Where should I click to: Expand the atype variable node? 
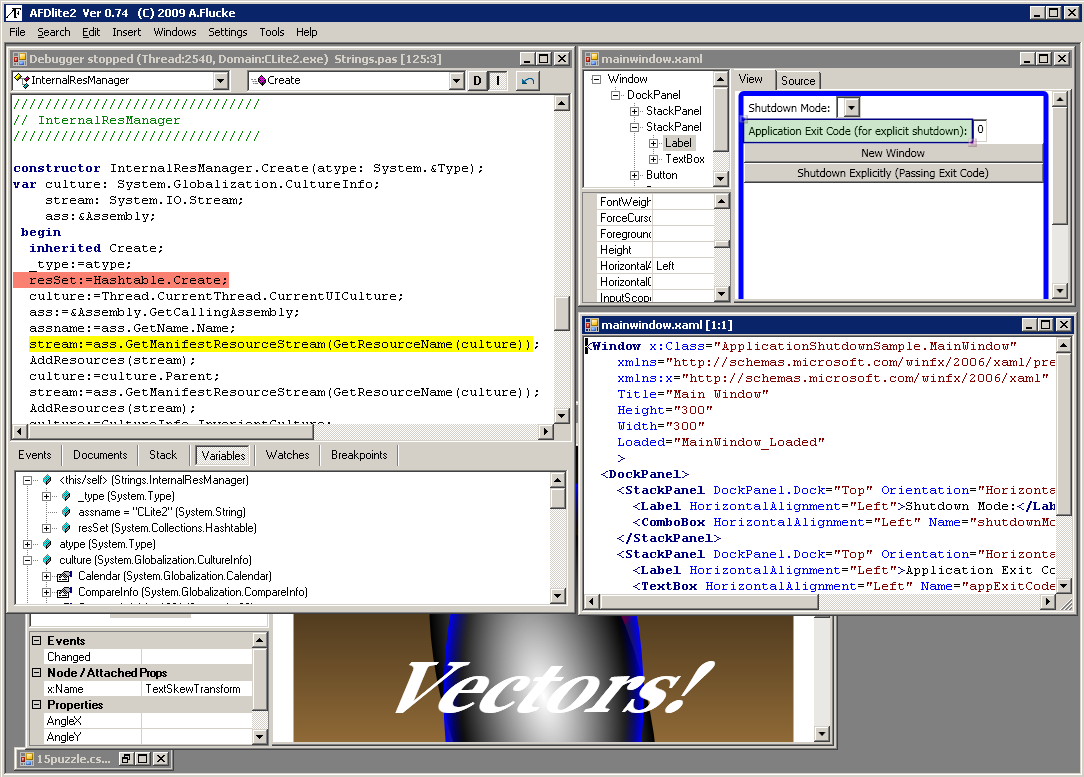[28, 544]
